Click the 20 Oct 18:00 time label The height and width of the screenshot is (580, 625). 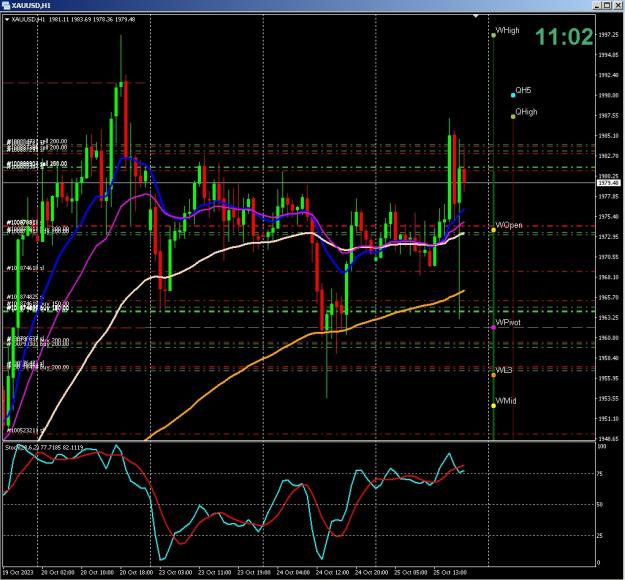click(136, 572)
